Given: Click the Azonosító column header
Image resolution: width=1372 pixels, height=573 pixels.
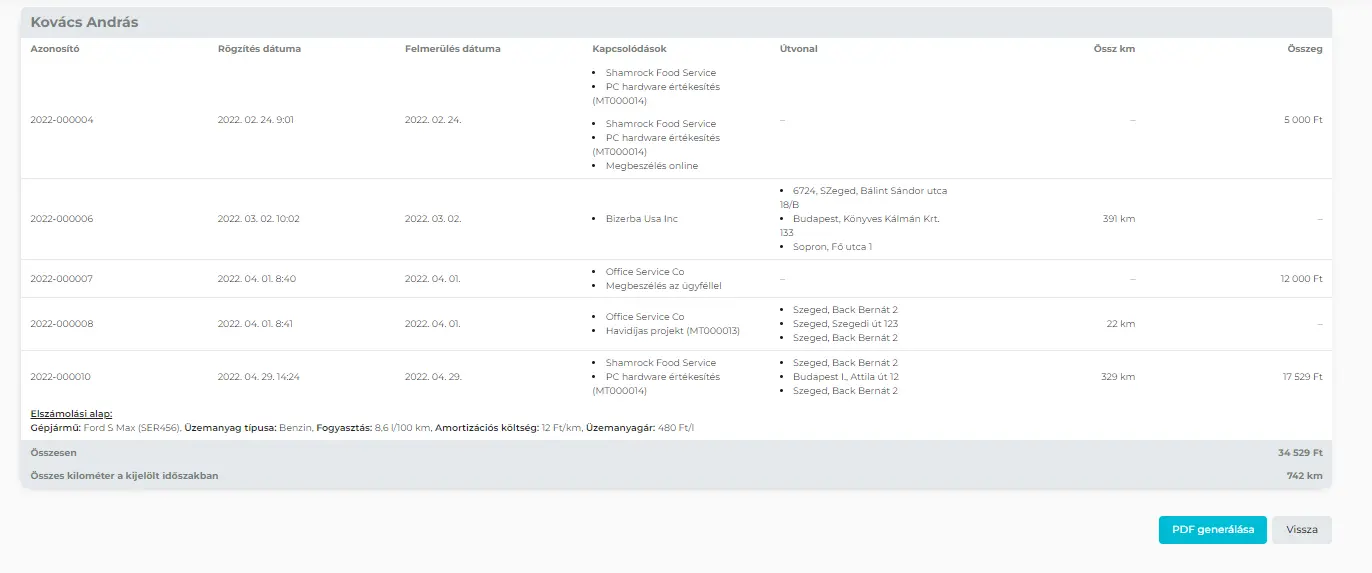Looking at the screenshot, I should (55, 49).
